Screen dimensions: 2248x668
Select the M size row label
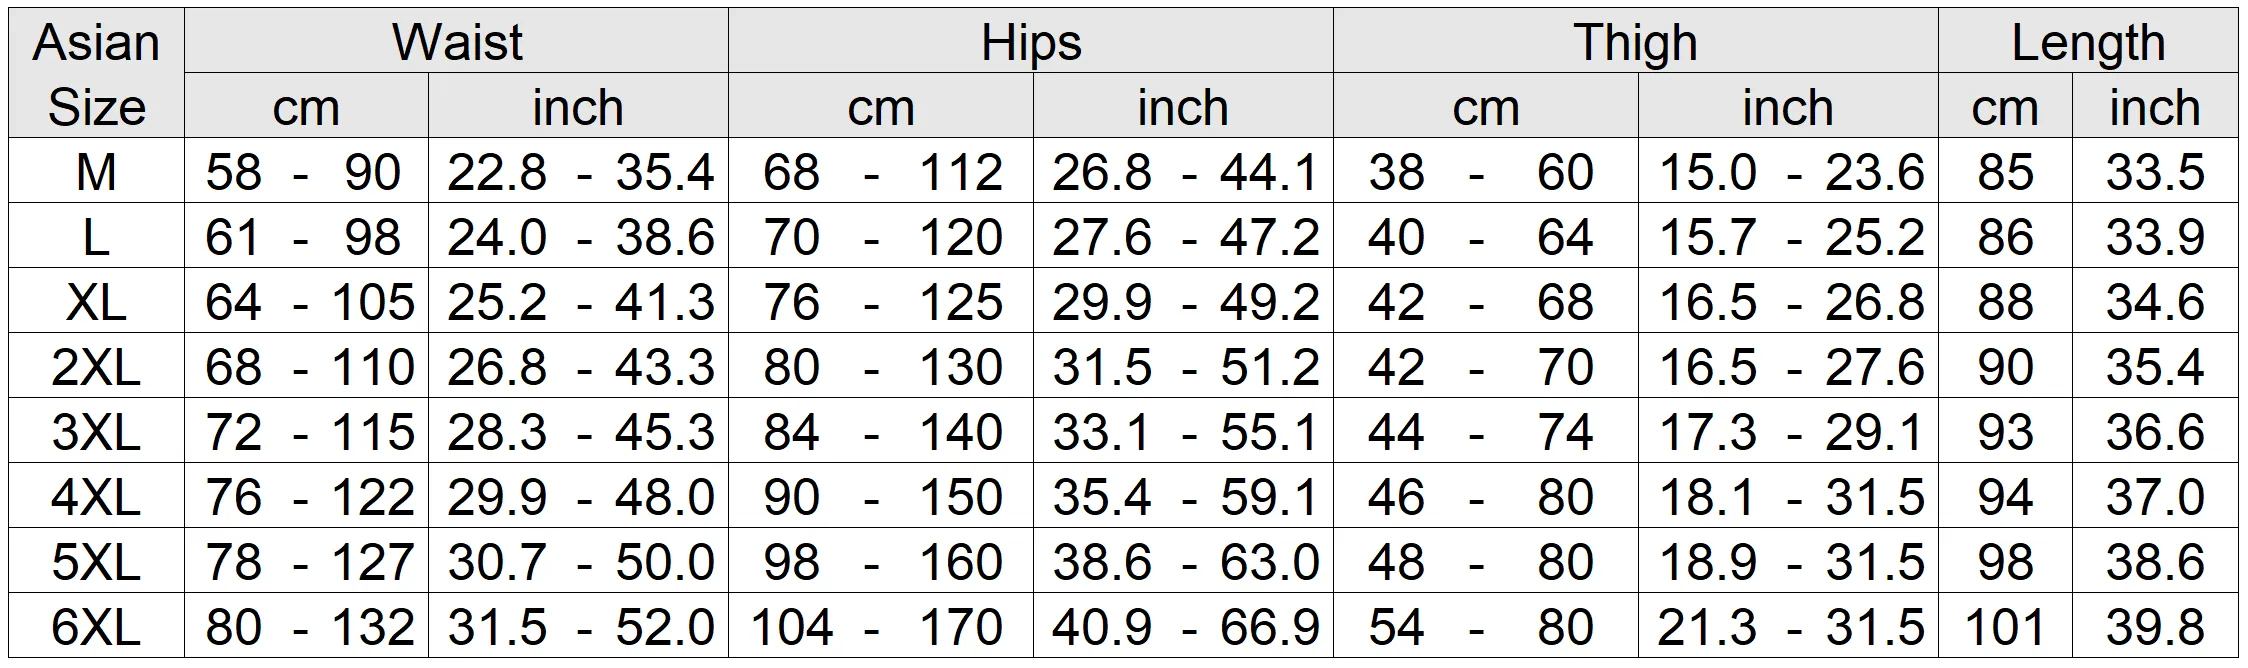tap(96, 171)
